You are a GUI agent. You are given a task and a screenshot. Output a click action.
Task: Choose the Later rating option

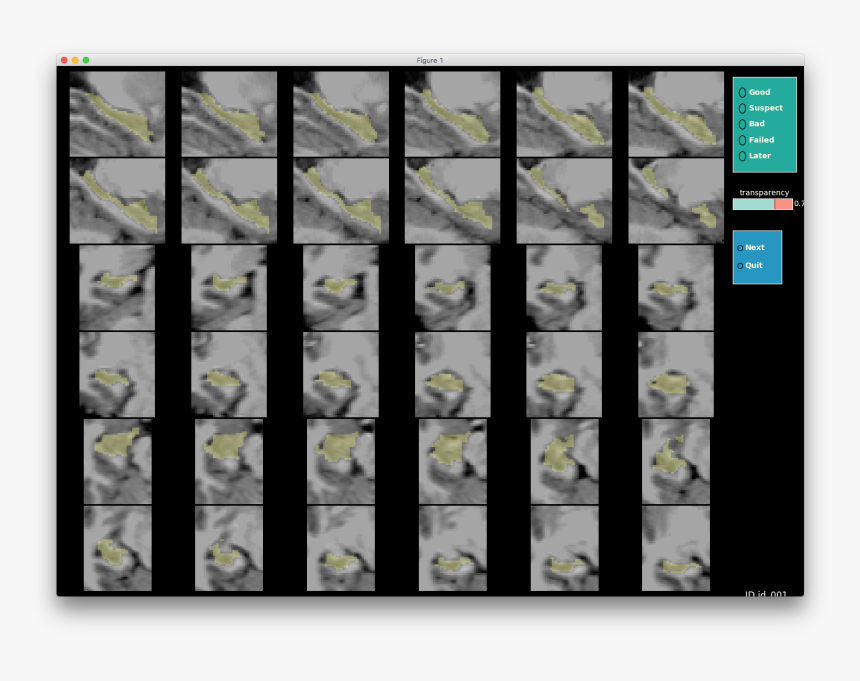pyautogui.click(x=742, y=156)
